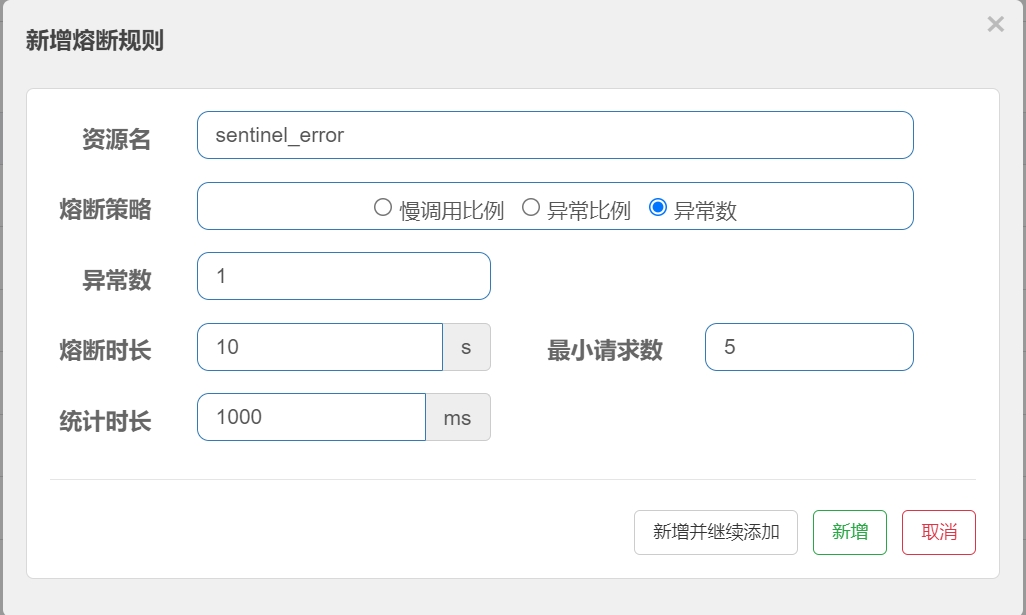Click the green 新增 submit button
The width and height of the screenshot is (1026, 615).
(x=849, y=532)
